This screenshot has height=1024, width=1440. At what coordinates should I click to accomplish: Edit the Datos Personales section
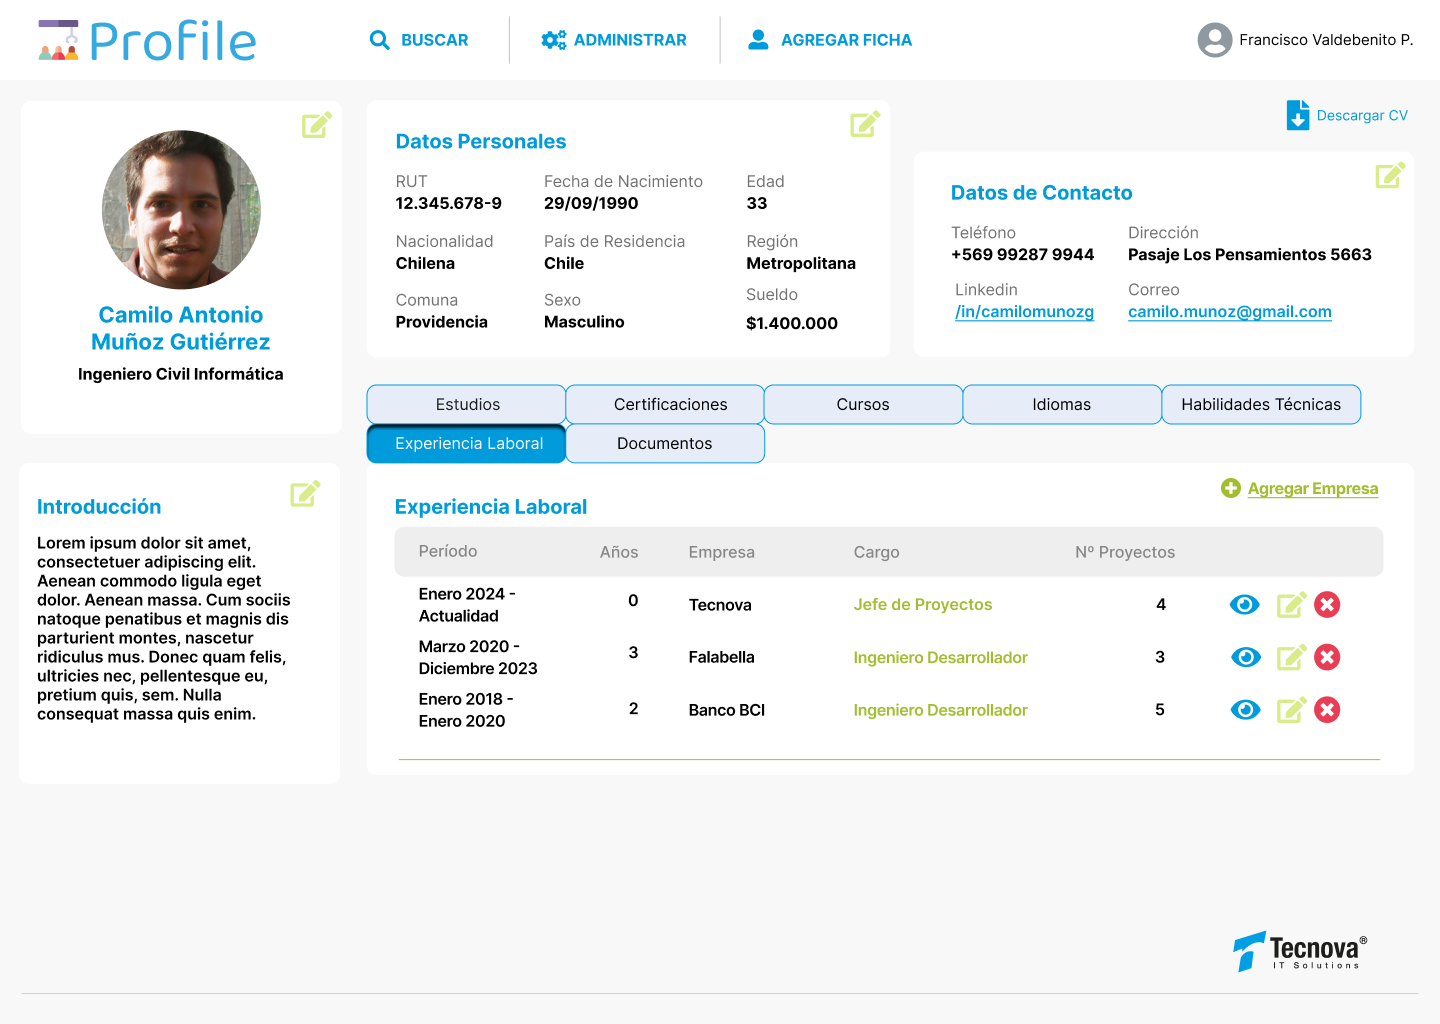[864, 124]
